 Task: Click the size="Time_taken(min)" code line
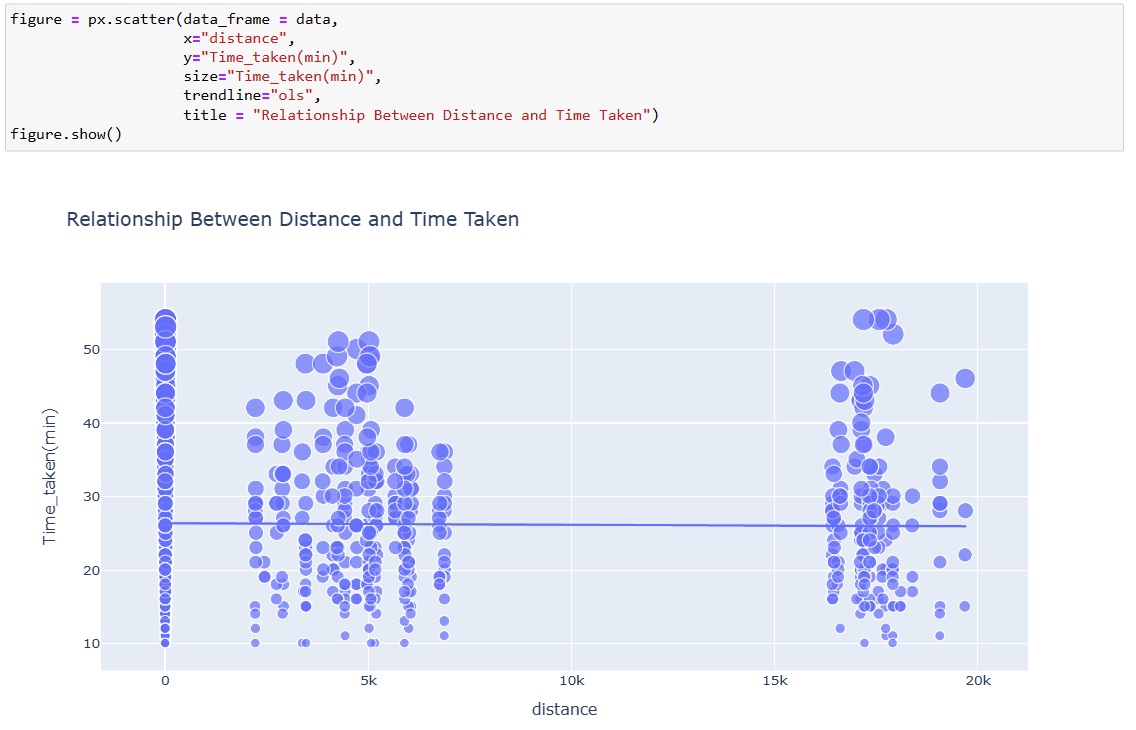click(x=282, y=76)
